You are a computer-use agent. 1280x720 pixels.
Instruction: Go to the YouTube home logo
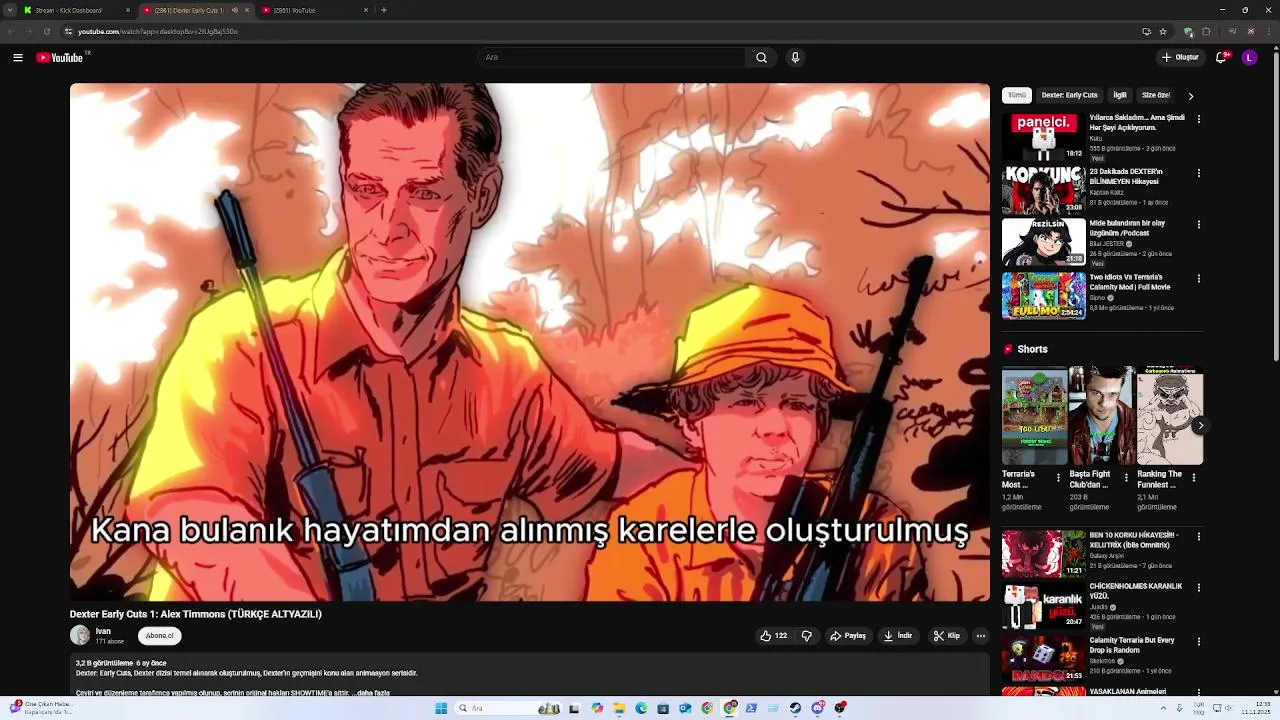(x=62, y=57)
